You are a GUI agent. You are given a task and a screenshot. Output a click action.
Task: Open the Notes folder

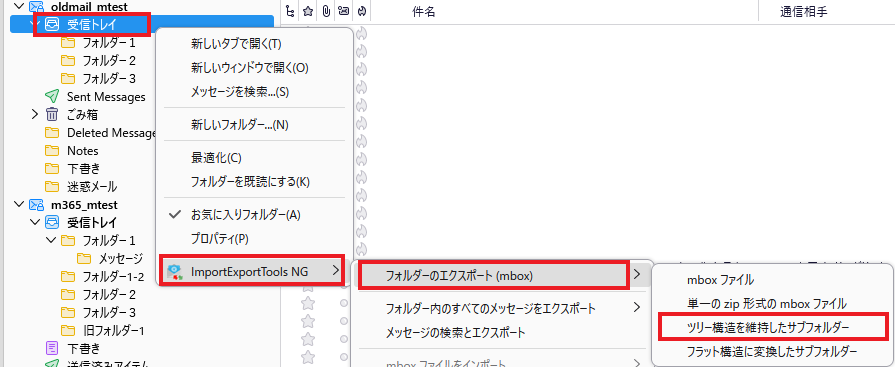83,151
